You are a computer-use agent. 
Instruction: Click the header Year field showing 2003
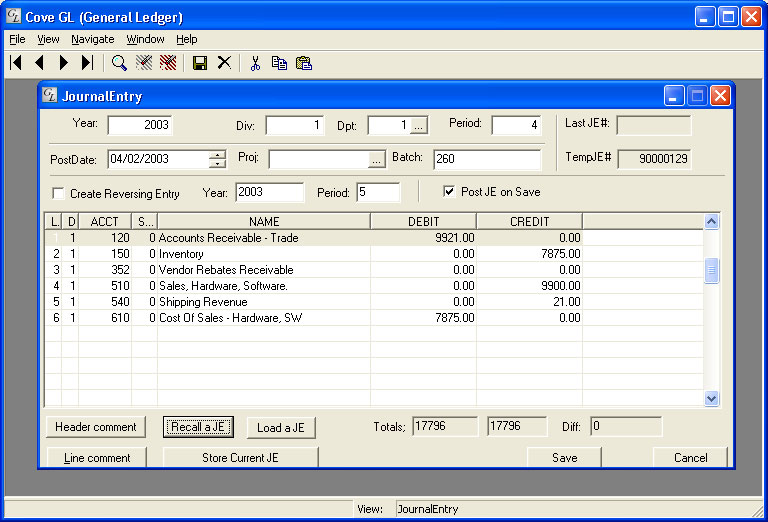pyautogui.click(x=140, y=125)
